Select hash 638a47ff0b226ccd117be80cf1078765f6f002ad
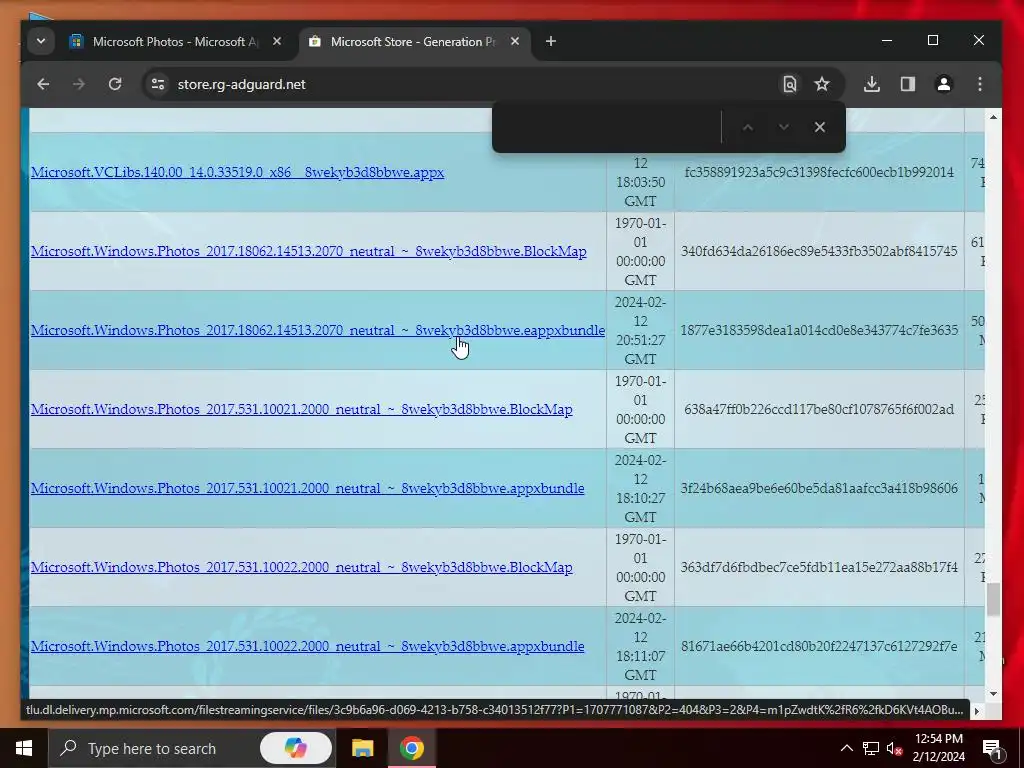 (819, 409)
